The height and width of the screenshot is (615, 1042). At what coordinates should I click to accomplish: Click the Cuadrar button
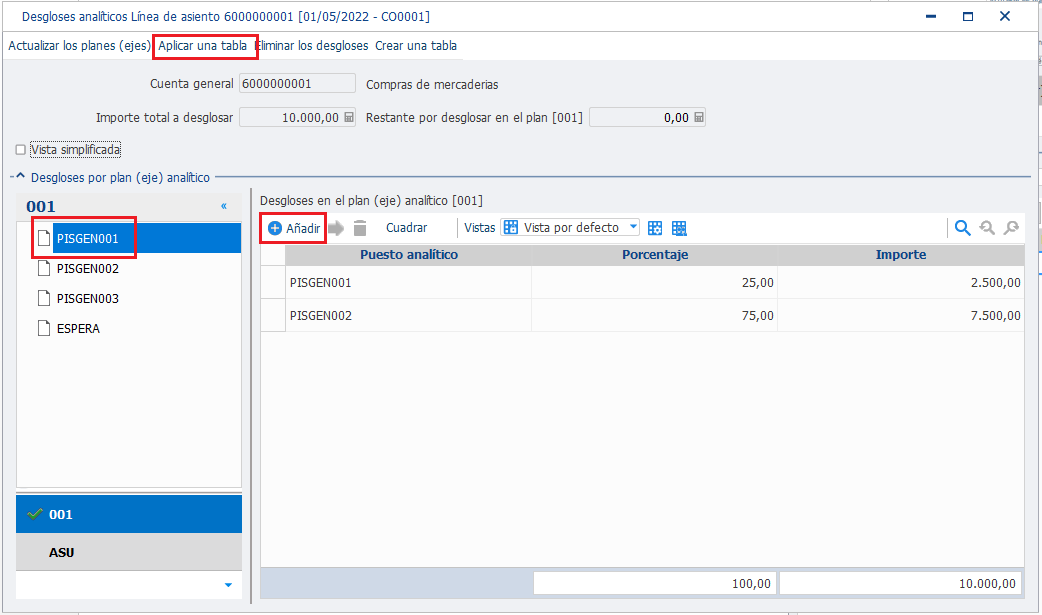(407, 228)
